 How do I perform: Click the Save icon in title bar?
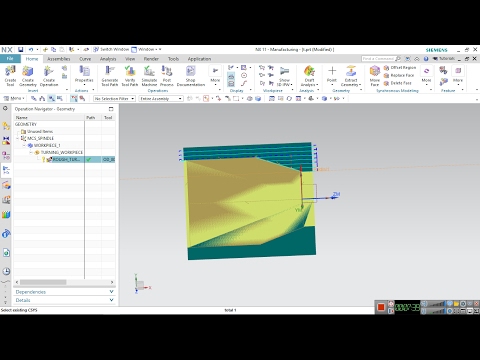(20, 49)
